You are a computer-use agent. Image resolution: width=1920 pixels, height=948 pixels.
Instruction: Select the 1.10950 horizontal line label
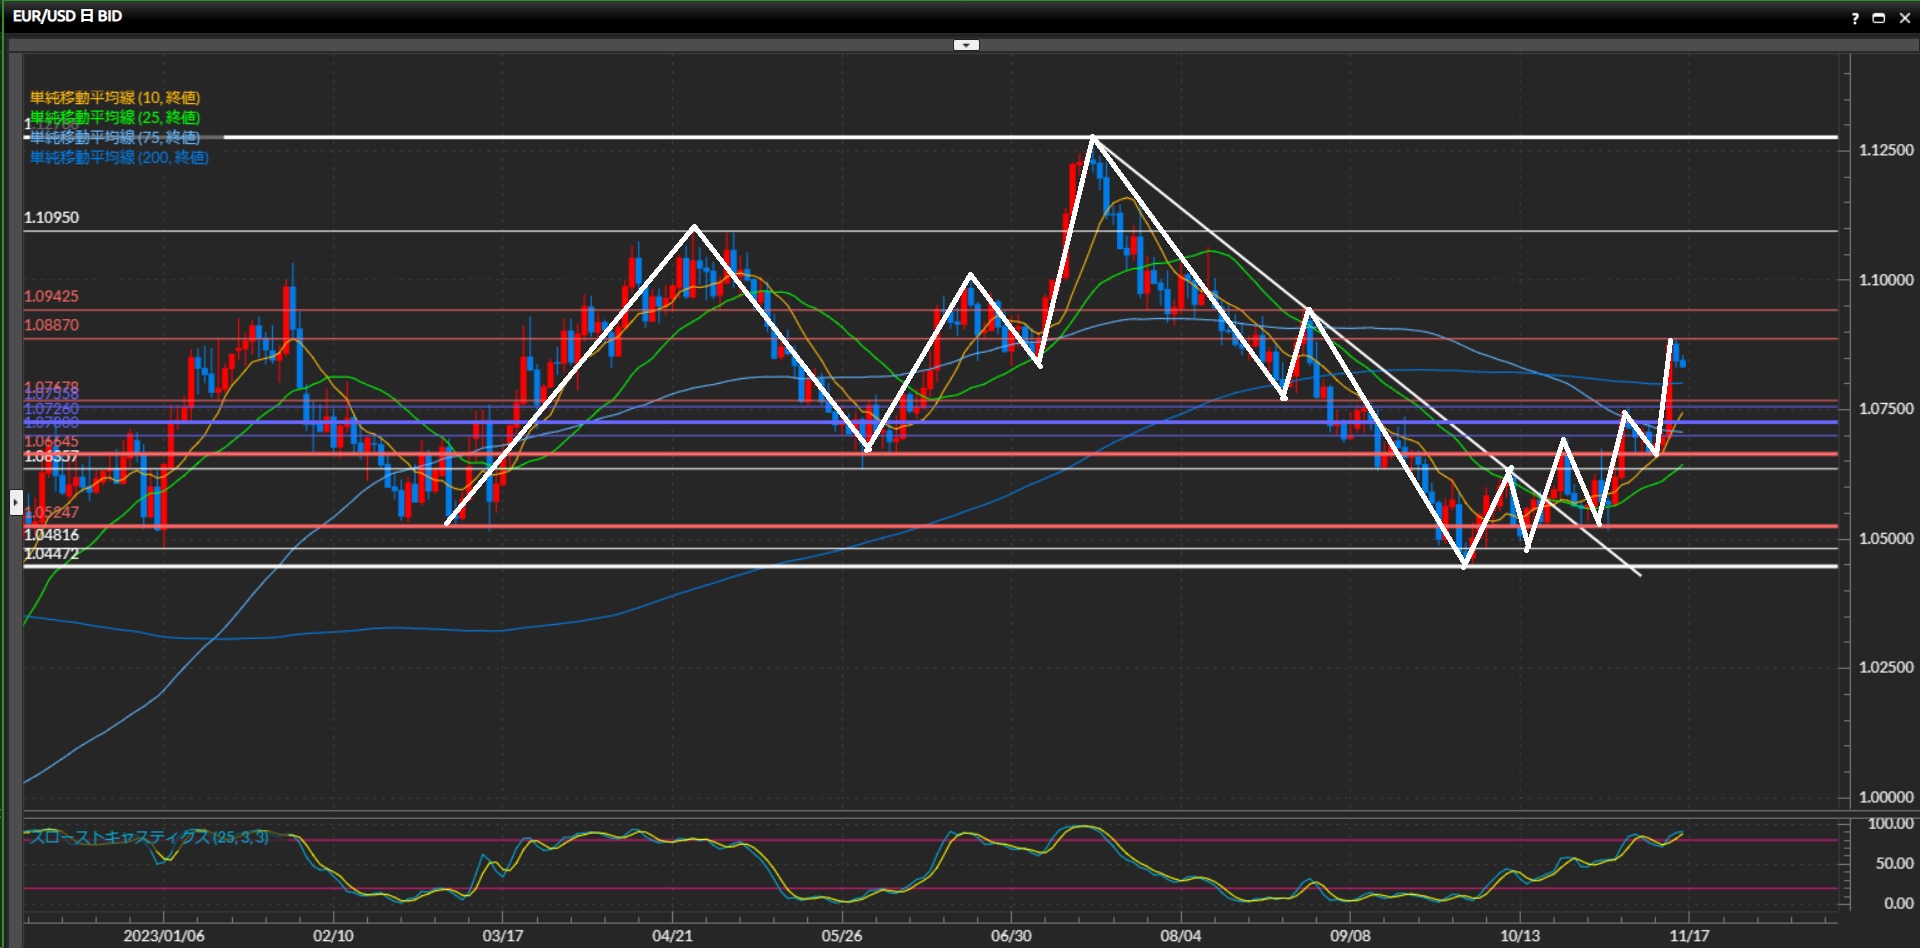52,217
